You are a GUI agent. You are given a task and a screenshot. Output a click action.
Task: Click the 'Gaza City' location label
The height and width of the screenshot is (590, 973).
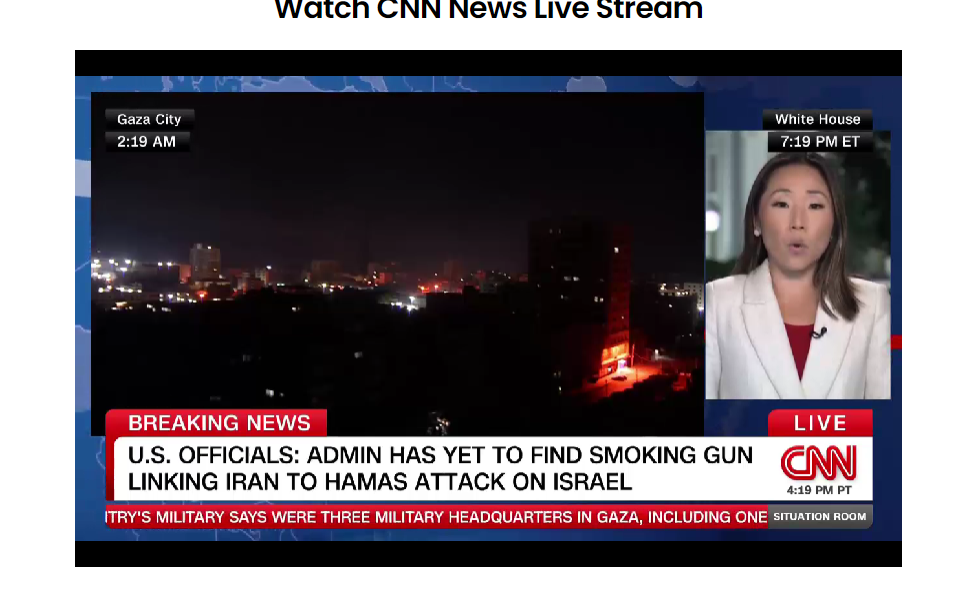pyautogui.click(x=149, y=119)
